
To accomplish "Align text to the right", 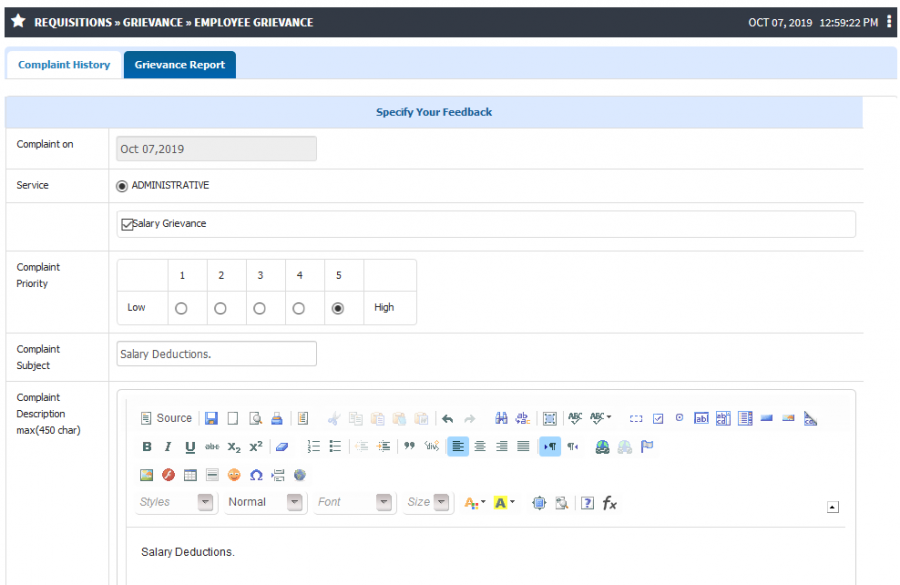I will click(x=502, y=447).
